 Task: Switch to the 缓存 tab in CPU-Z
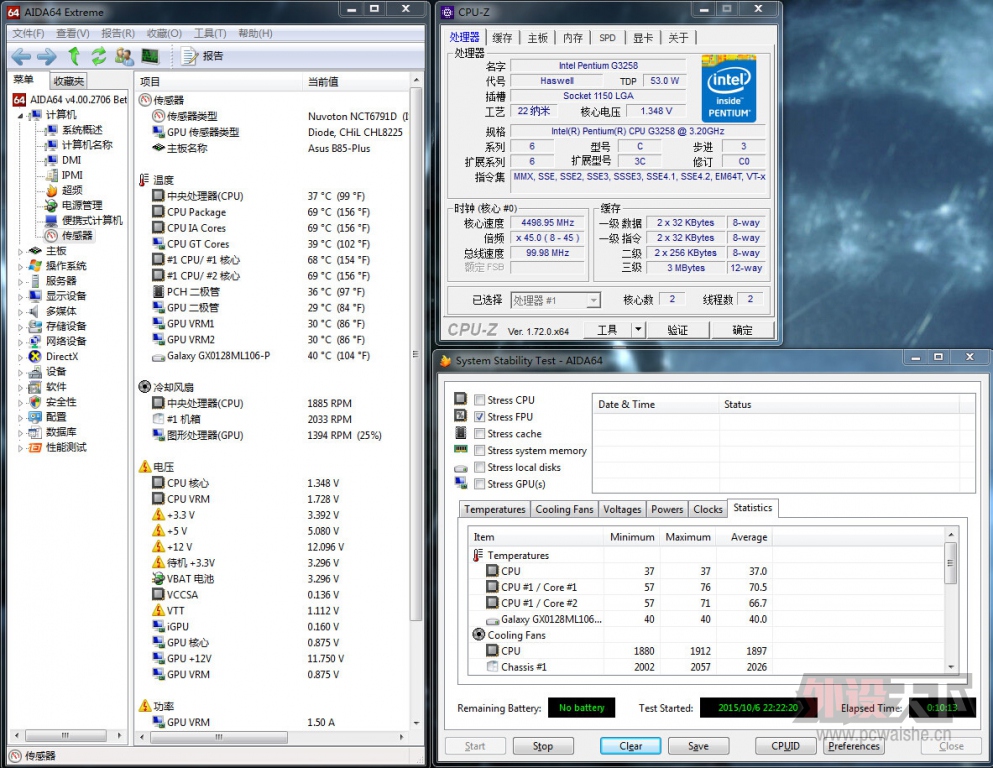[502, 38]
